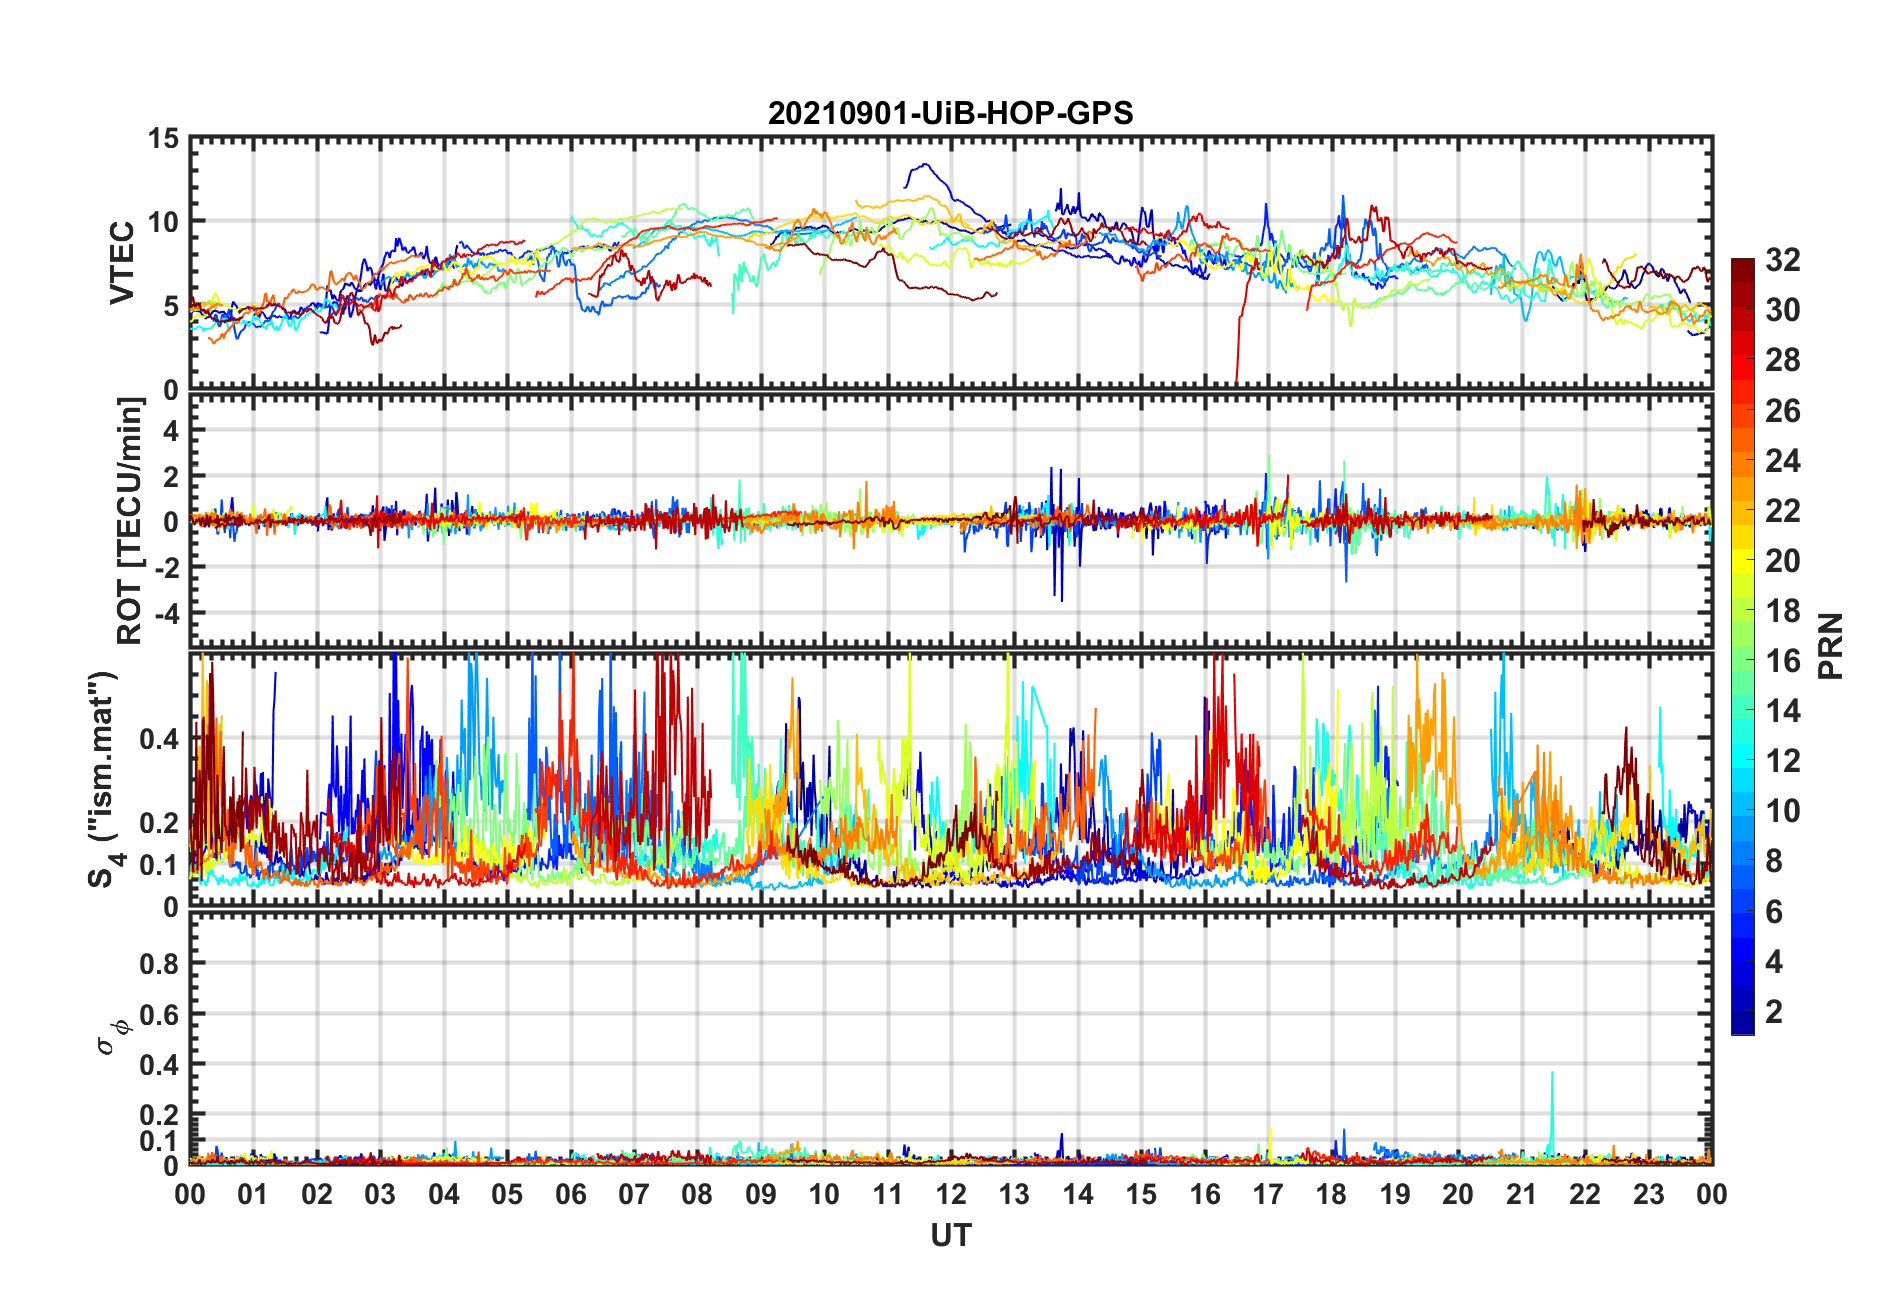Screen dimensions: 1902x1292
Task: Click the PRN colorbar label
Action: (1831, 646)
